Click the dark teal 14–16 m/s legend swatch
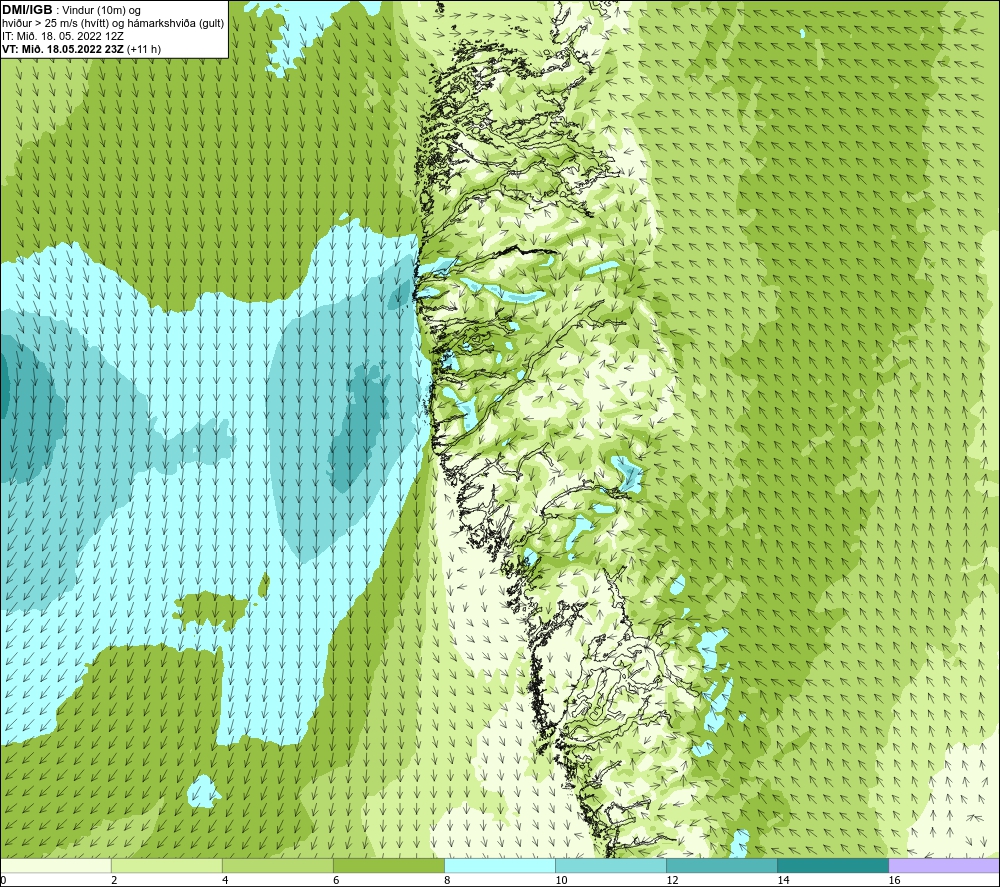This screenshot has width=1000, height=887. (833, 865)
